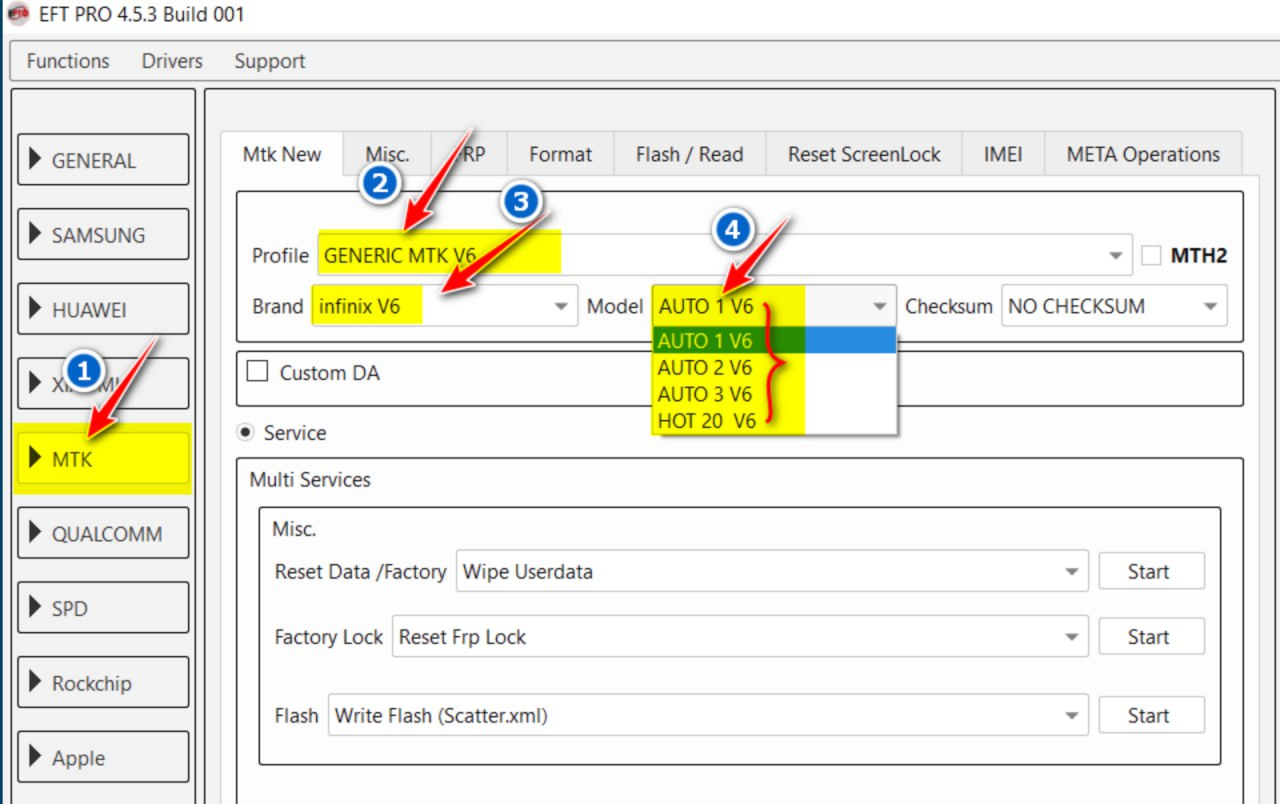The width and height of the screenshot is (1280, 804).
Task: Switch to the Flash / Read tab
Action: tap(690, 154)
